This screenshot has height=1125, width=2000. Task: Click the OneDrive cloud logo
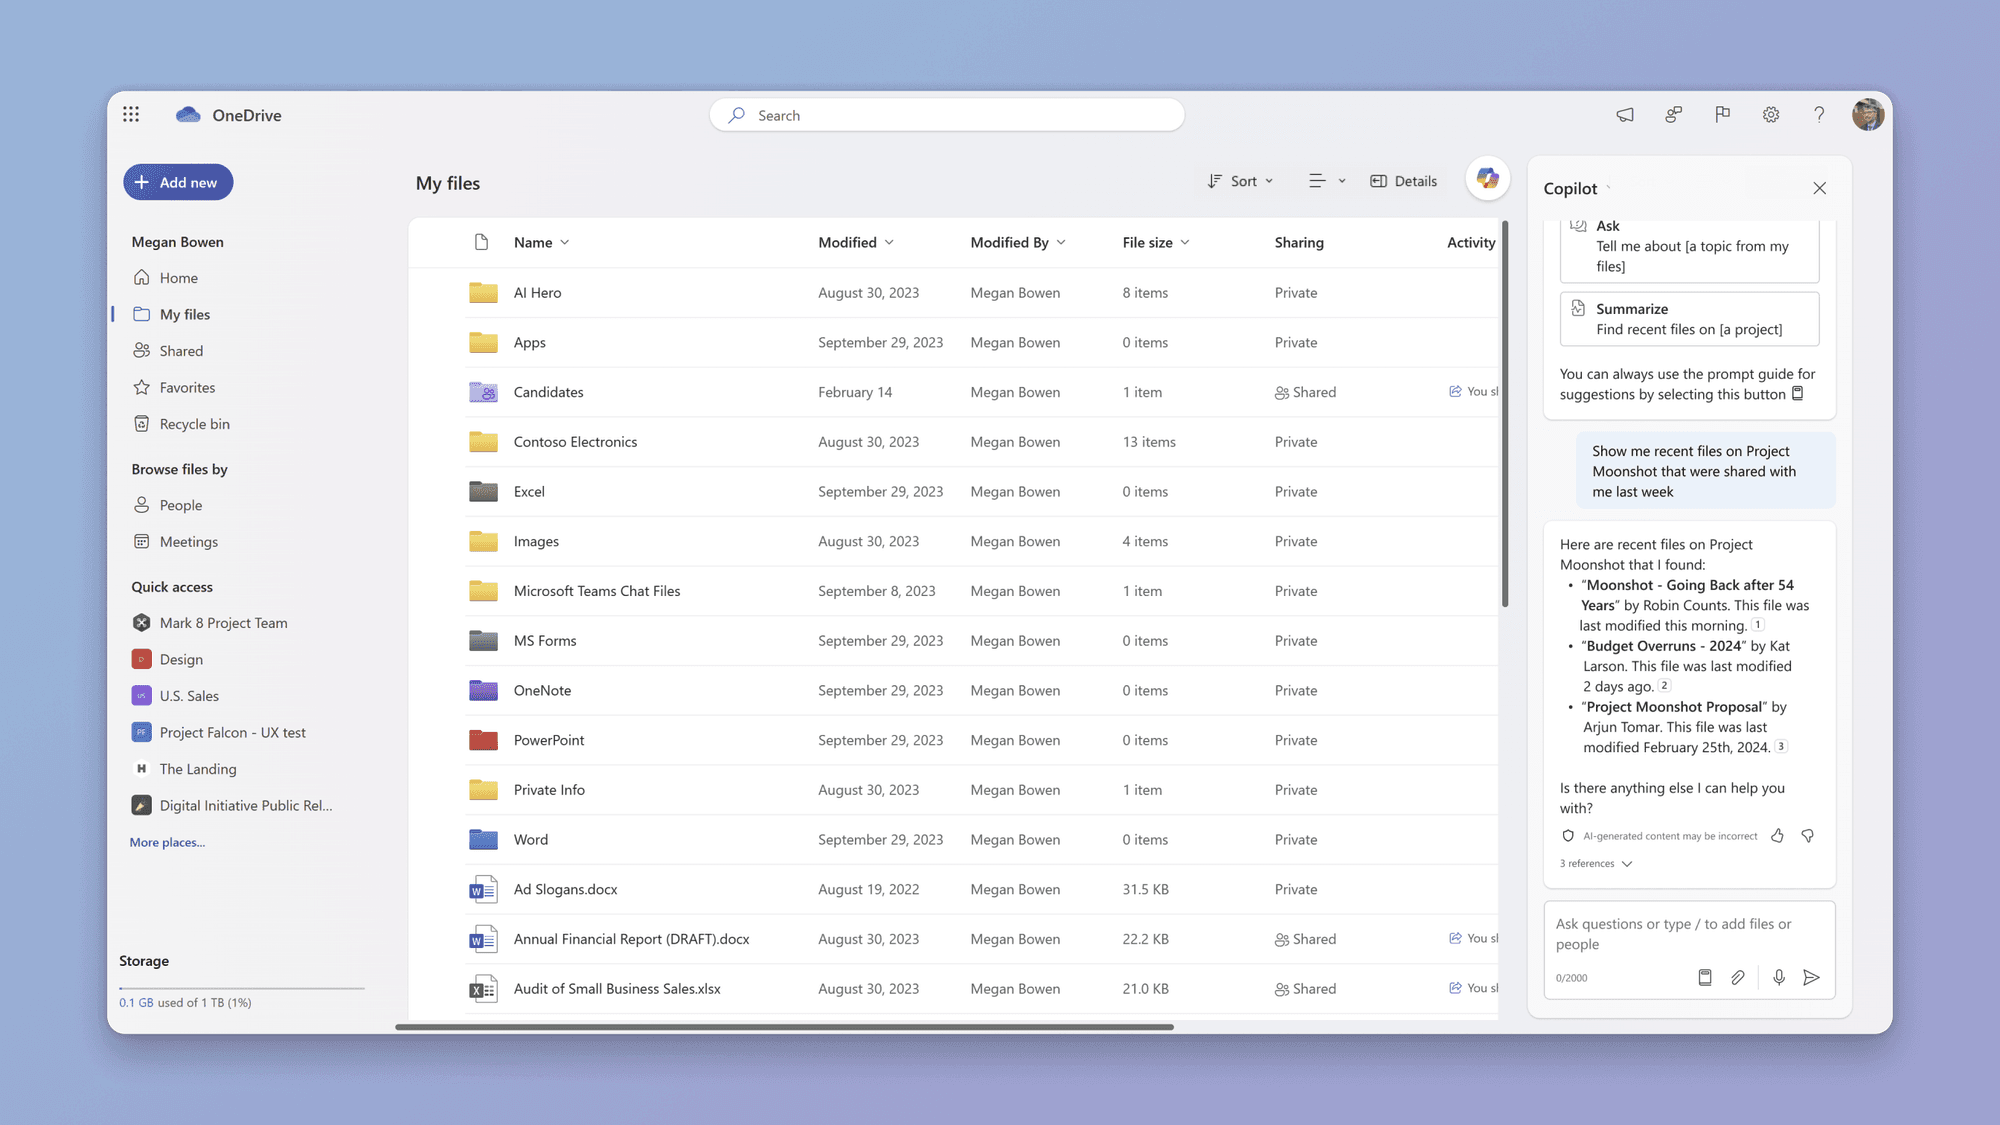(x=188, y=115)
